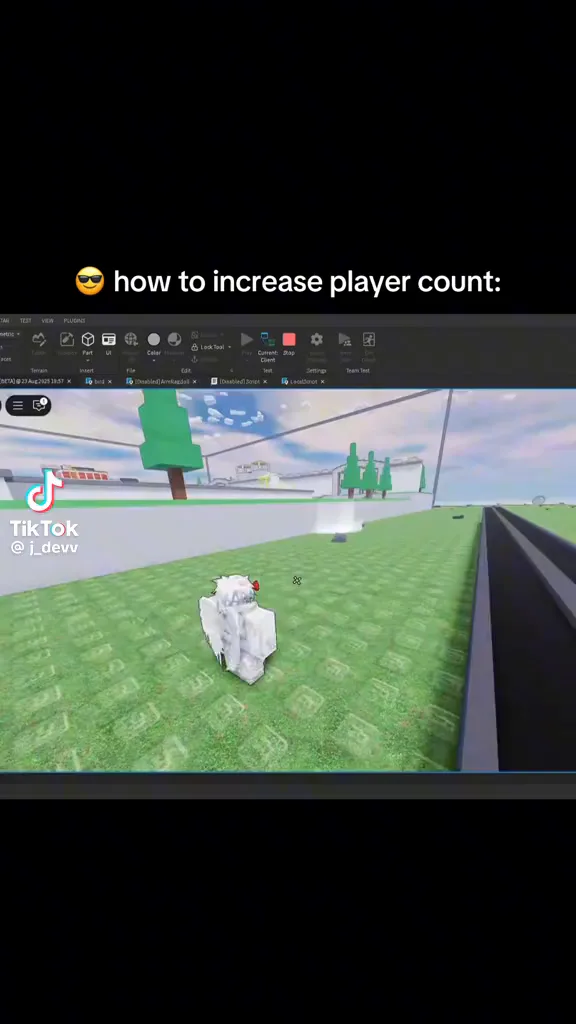Screen dimensions: 576x1024
Task: Close the 23 Aug 2025 place tab
Action: coord(69,381)
